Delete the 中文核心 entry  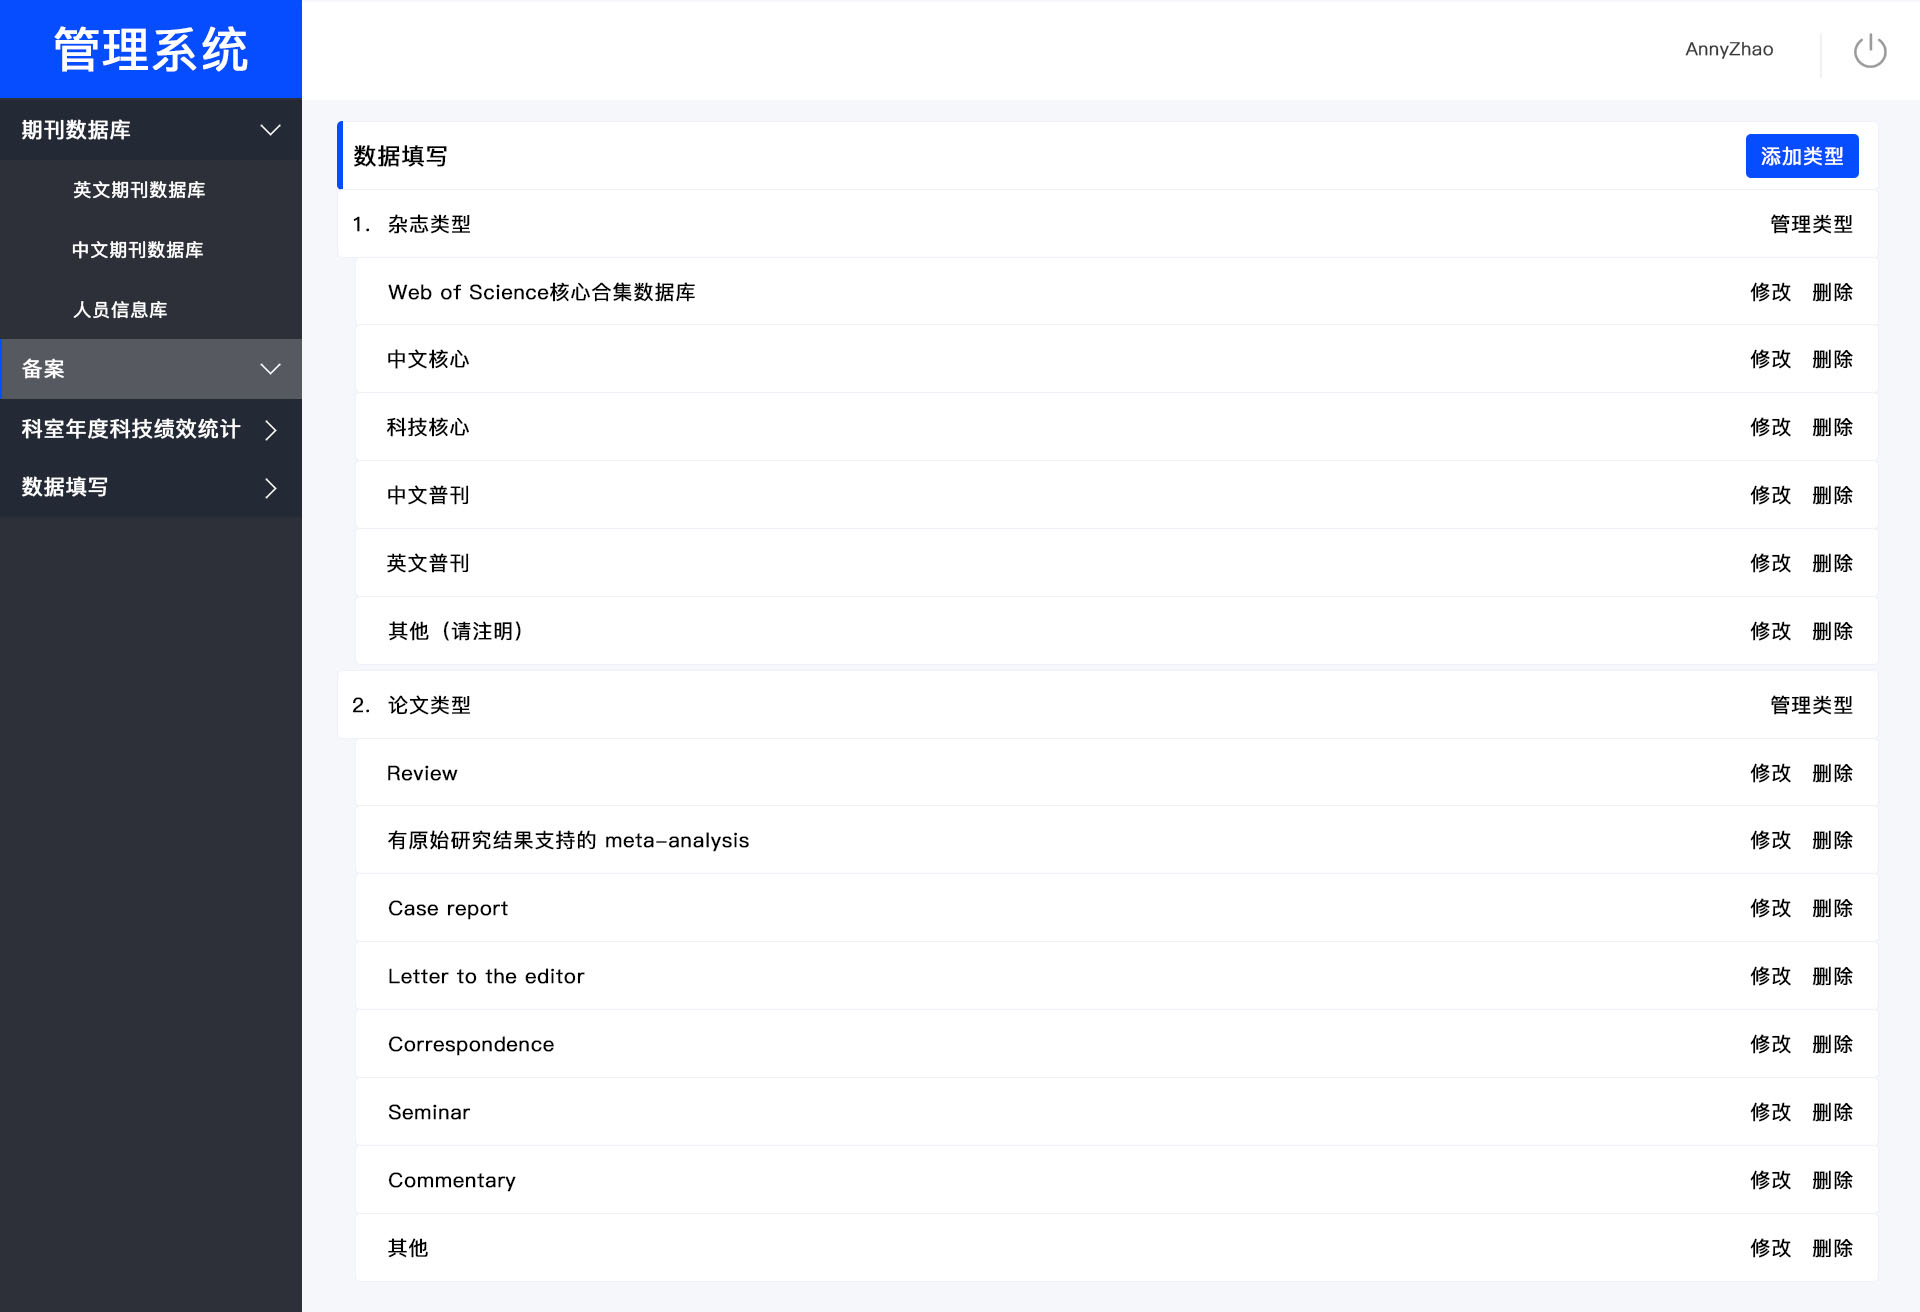click(1832, 359)
